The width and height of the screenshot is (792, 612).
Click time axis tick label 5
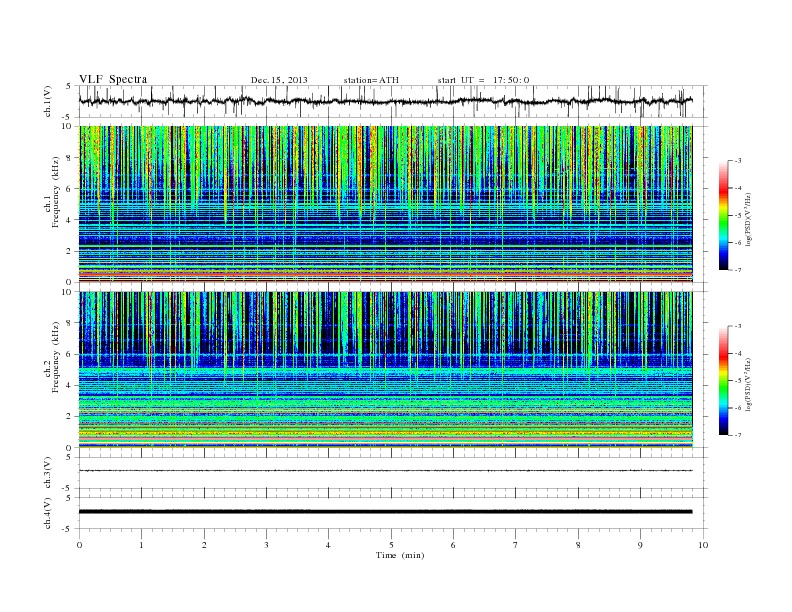391,545
